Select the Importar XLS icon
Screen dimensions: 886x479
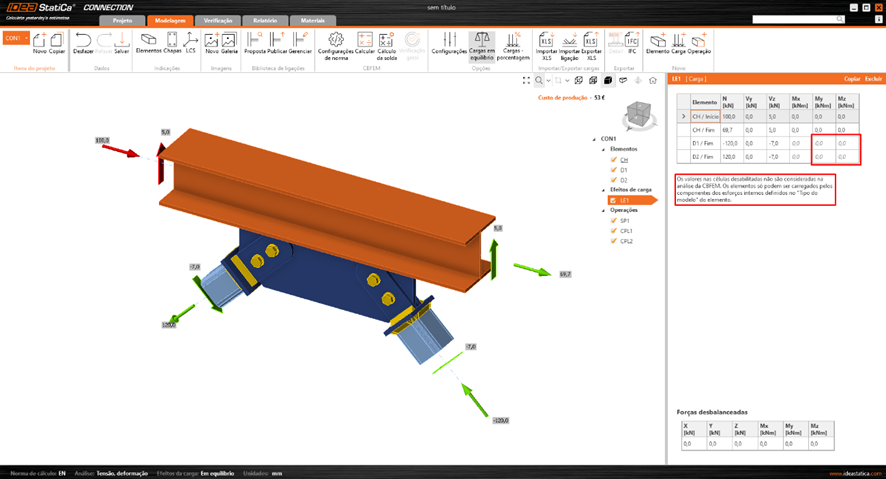546,43
